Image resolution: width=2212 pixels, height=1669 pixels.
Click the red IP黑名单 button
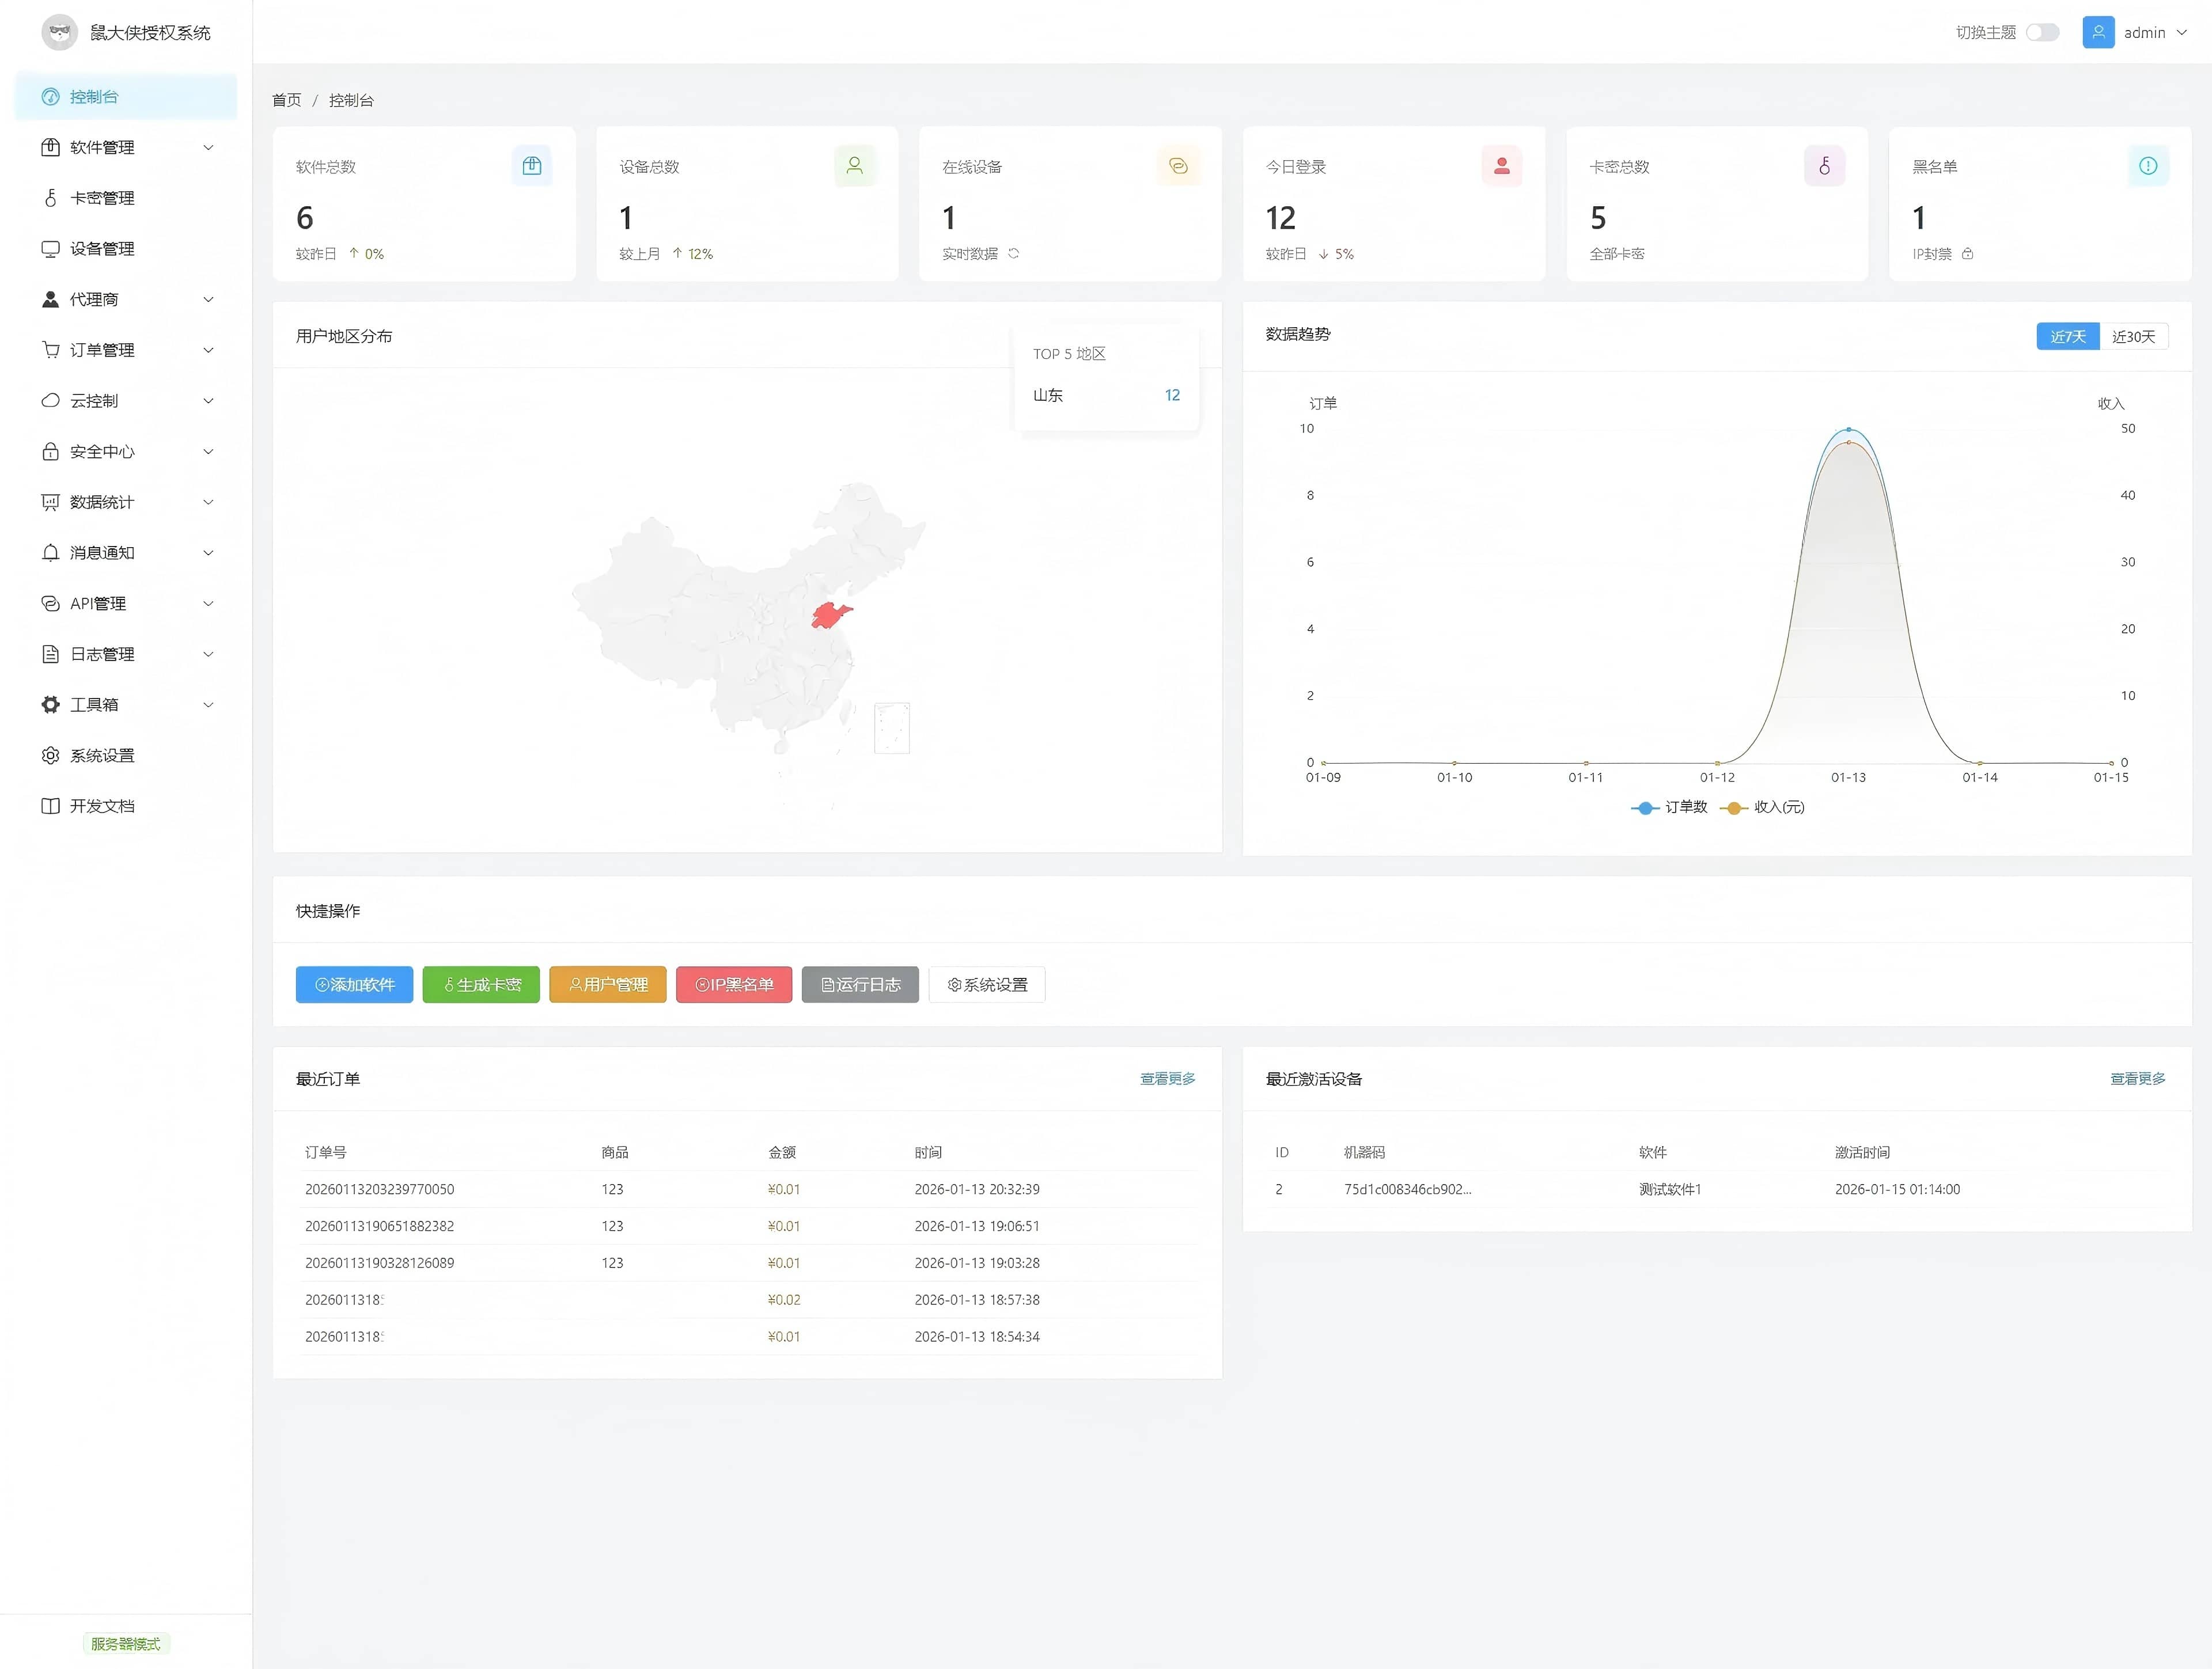[x=734, y=985]
